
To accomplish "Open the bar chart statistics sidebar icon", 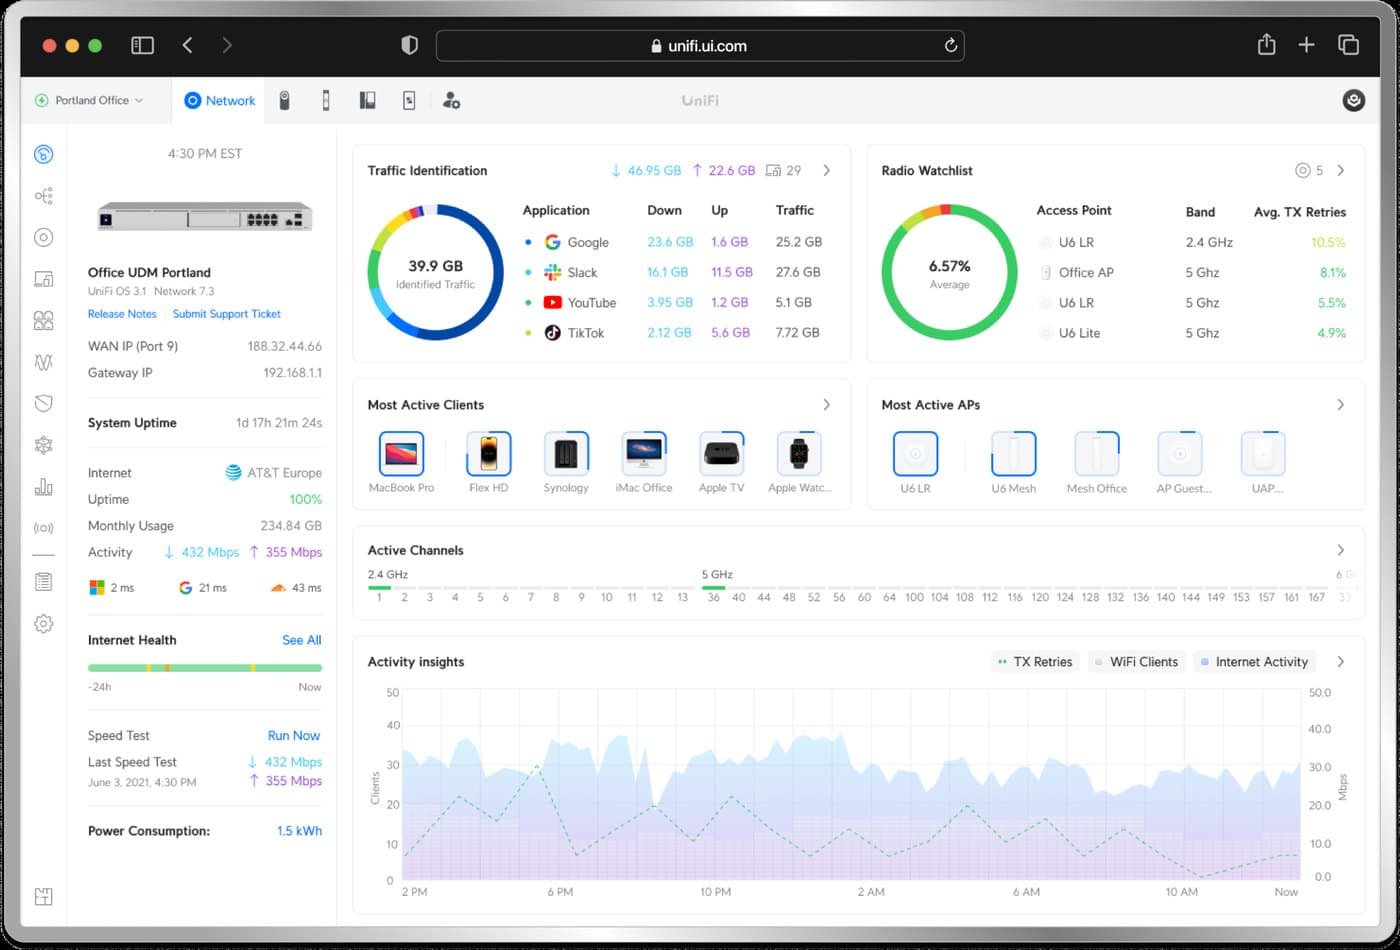I will [43, 487].
